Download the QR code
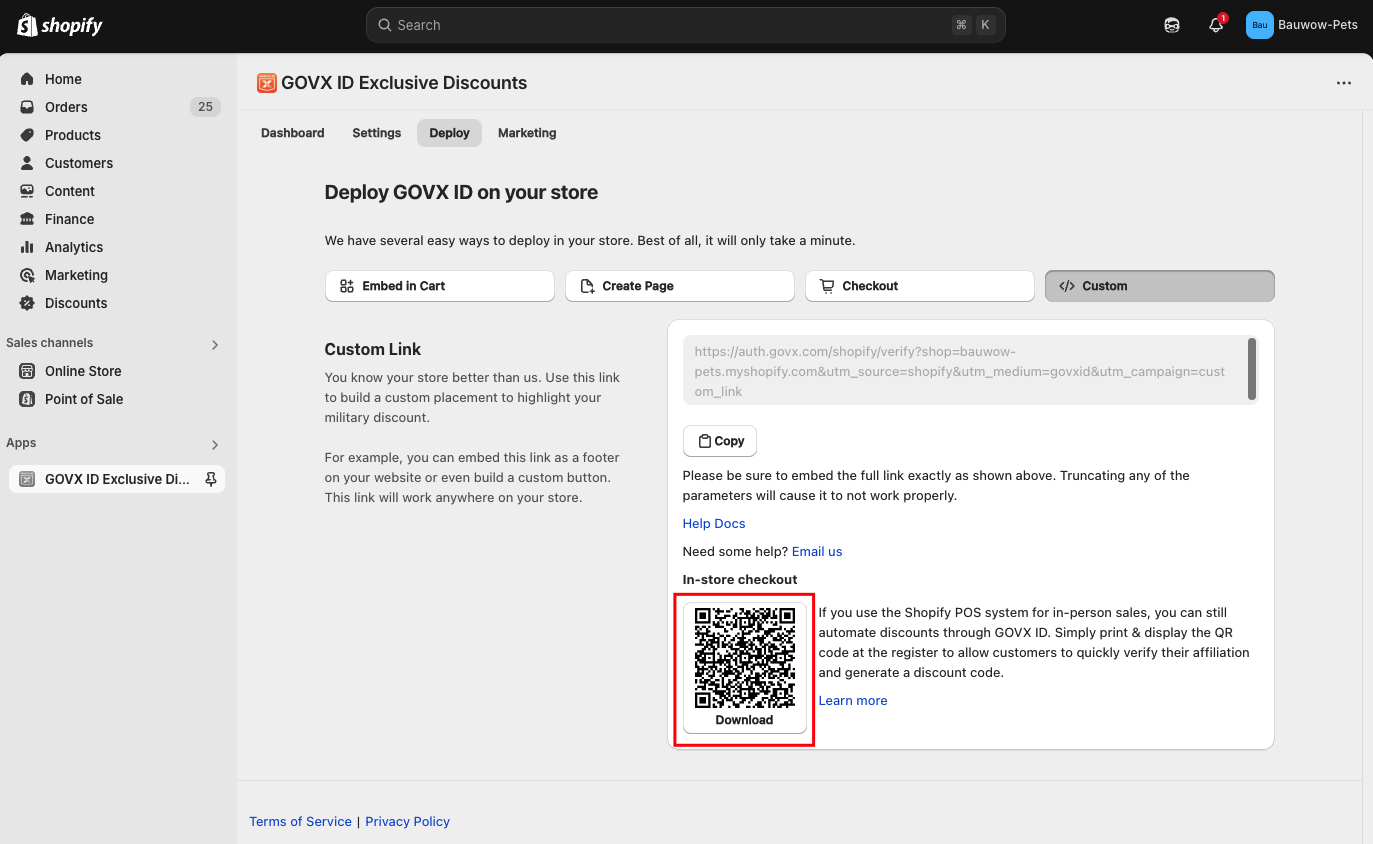The width and height of the screenshot is (1373, 844). (x=745, y=668)
